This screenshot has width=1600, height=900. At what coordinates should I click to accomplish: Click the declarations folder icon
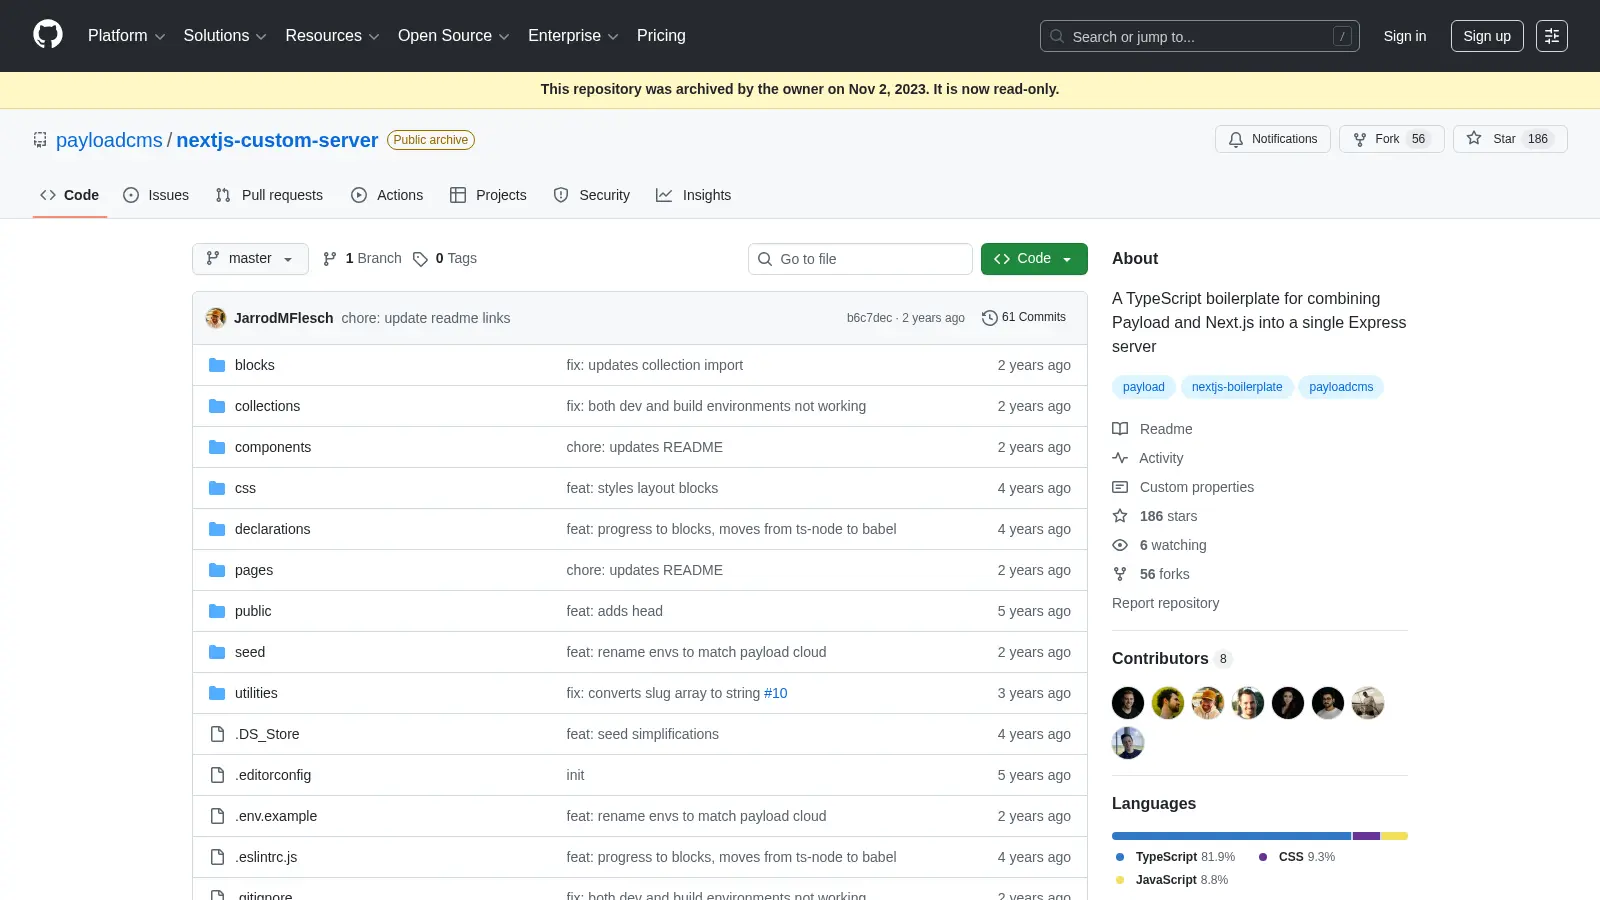[217, 529]
